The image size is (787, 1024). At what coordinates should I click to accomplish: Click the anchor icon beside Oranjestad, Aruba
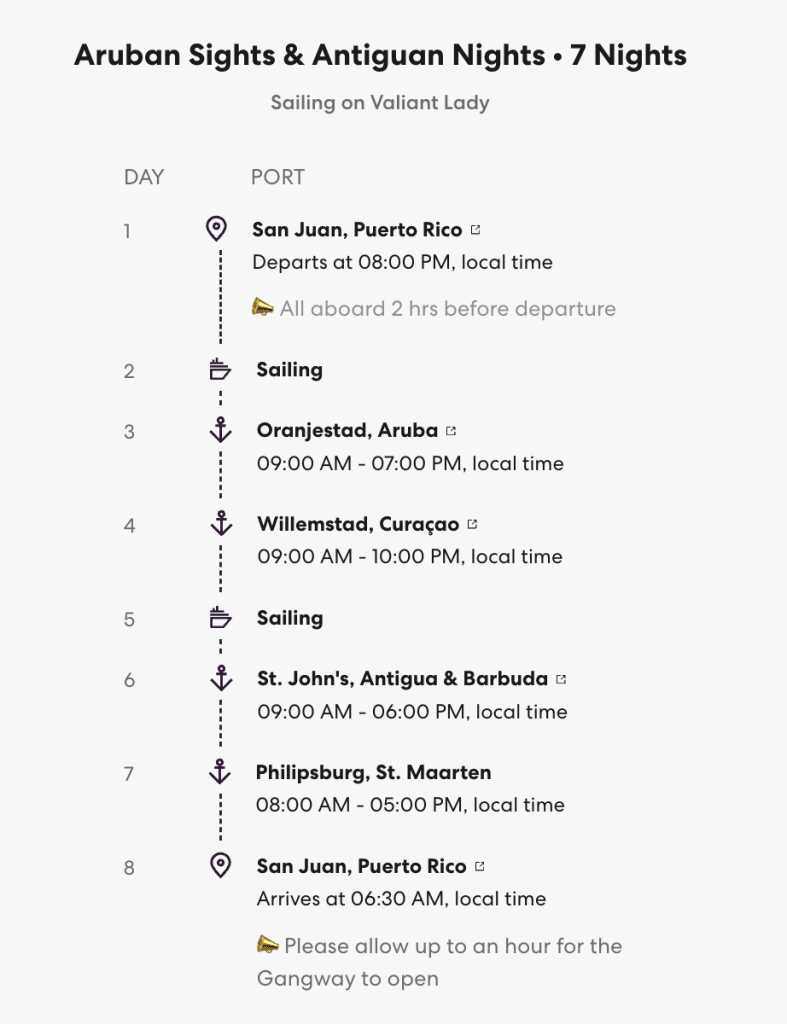[220, 430]
